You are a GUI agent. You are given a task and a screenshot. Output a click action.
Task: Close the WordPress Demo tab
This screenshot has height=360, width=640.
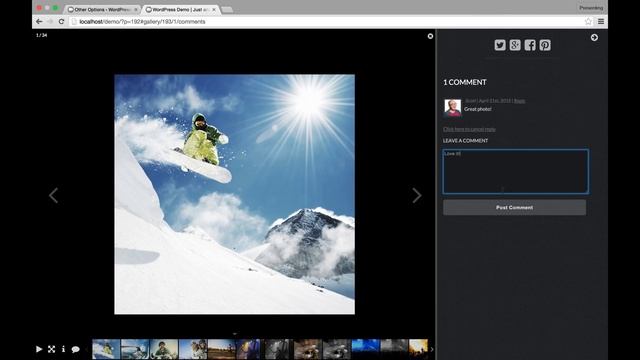click(x=214, y=9)
